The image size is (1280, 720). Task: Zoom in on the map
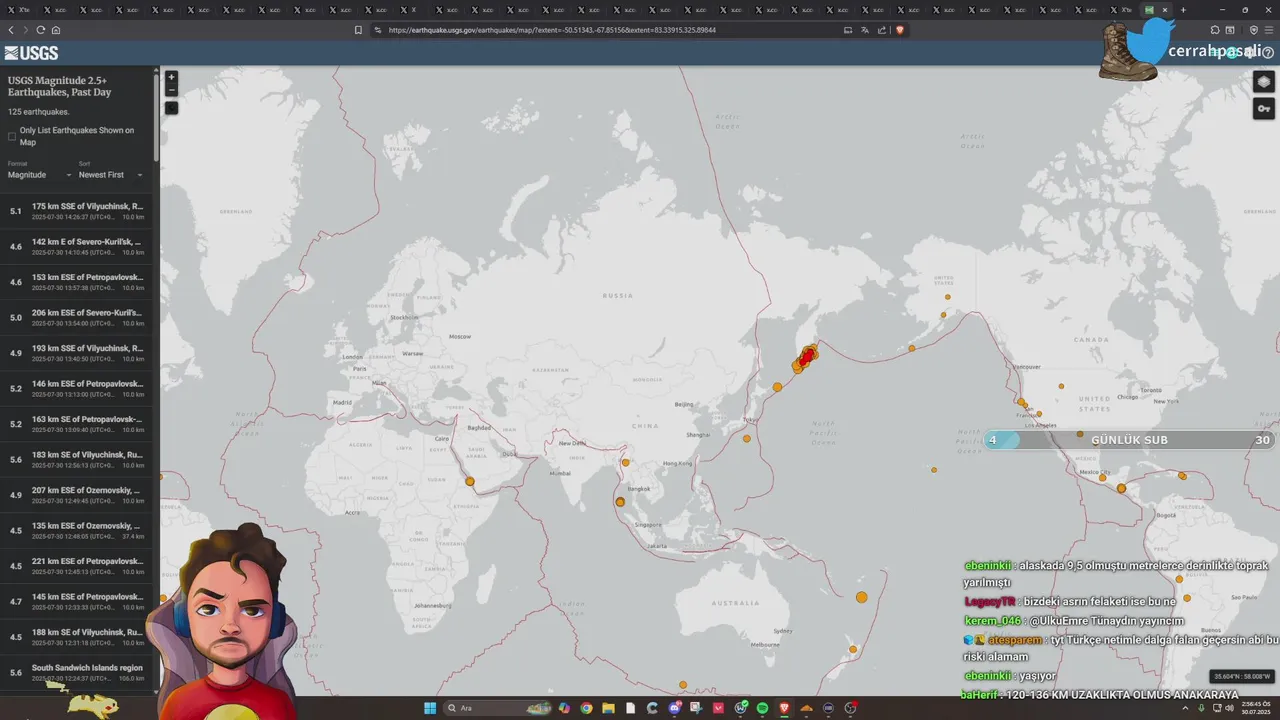[x=171, y=77]
